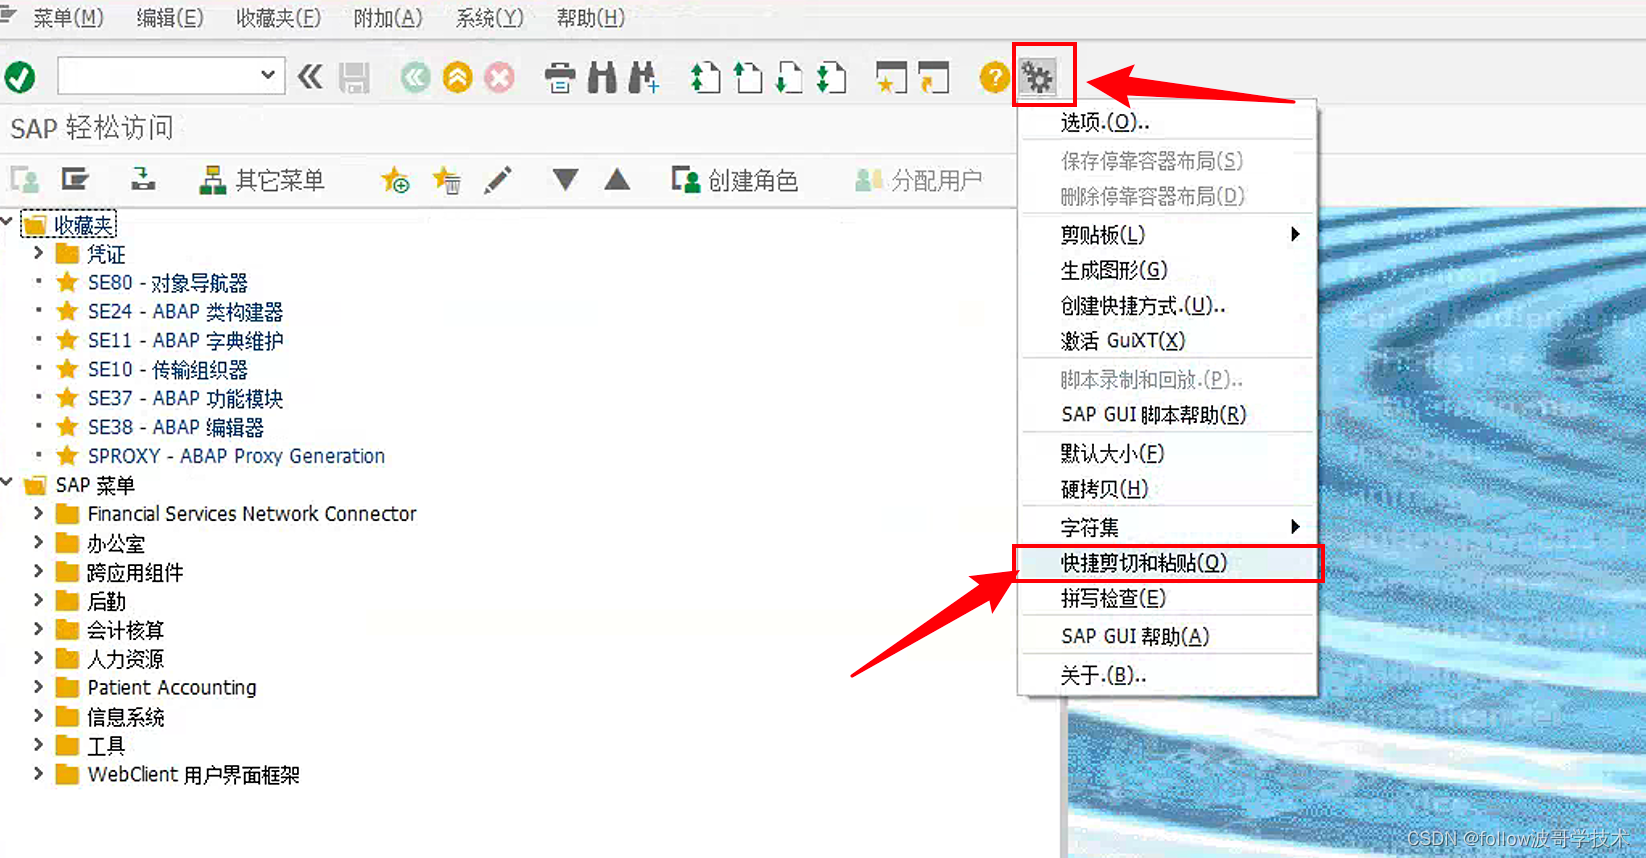Click the First Page icon

(x=706, y=77)
